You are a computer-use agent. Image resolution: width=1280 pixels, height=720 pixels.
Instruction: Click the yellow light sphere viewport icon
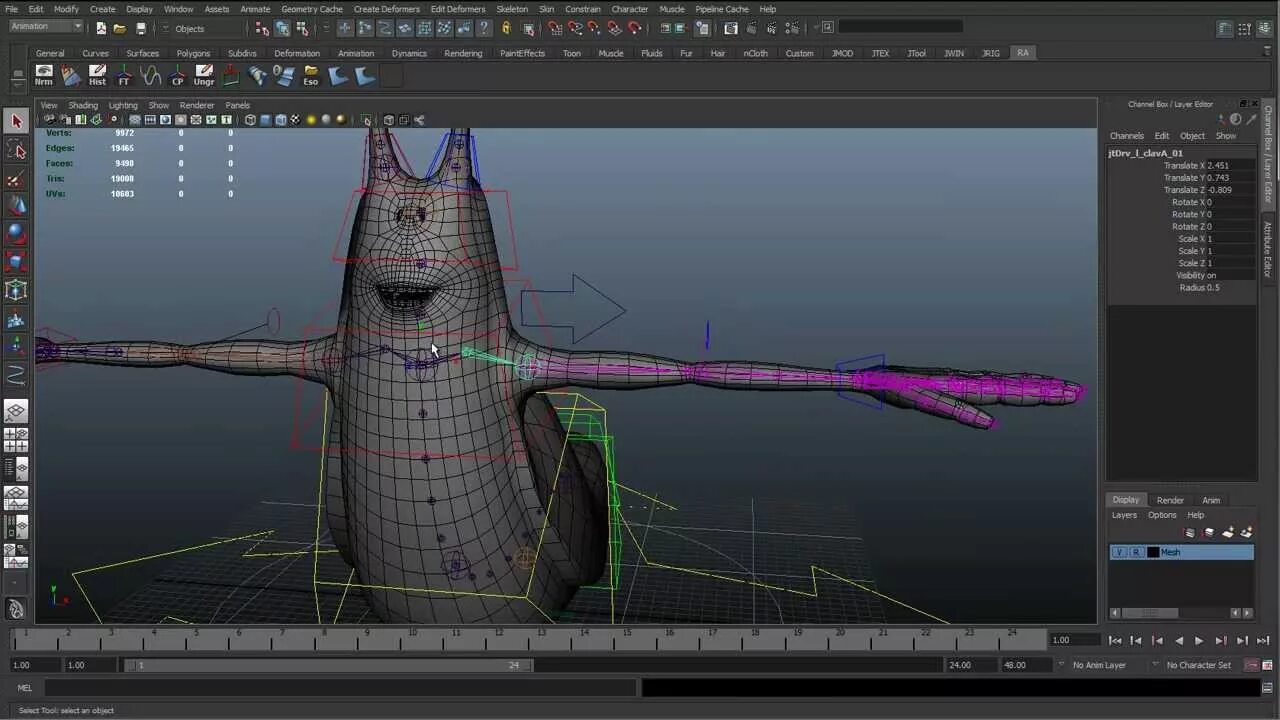[x=311, y=120]
